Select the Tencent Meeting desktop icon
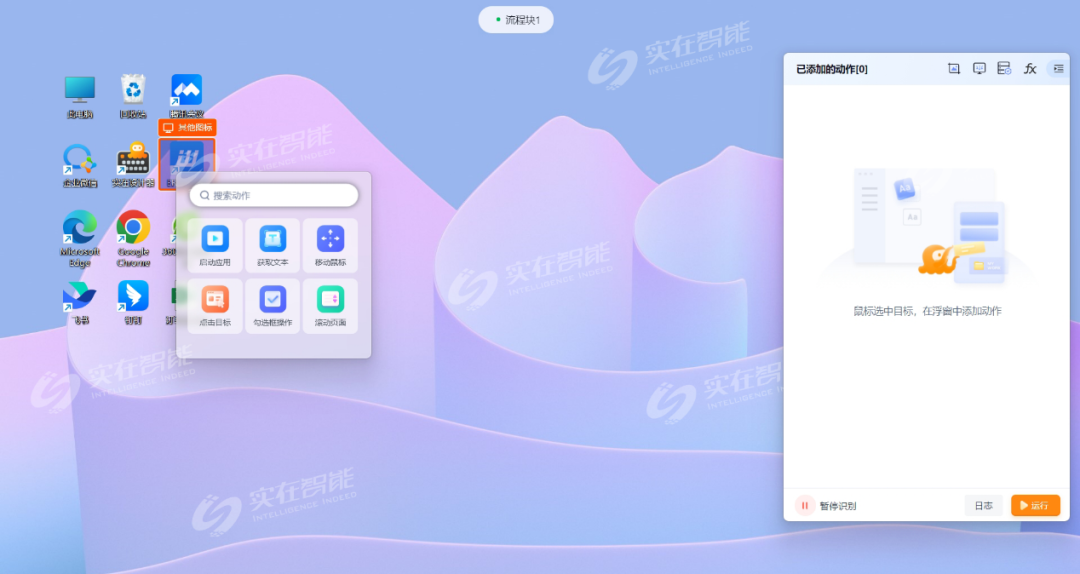Screen dimensions: 1080x574 [x=187, y=96]
